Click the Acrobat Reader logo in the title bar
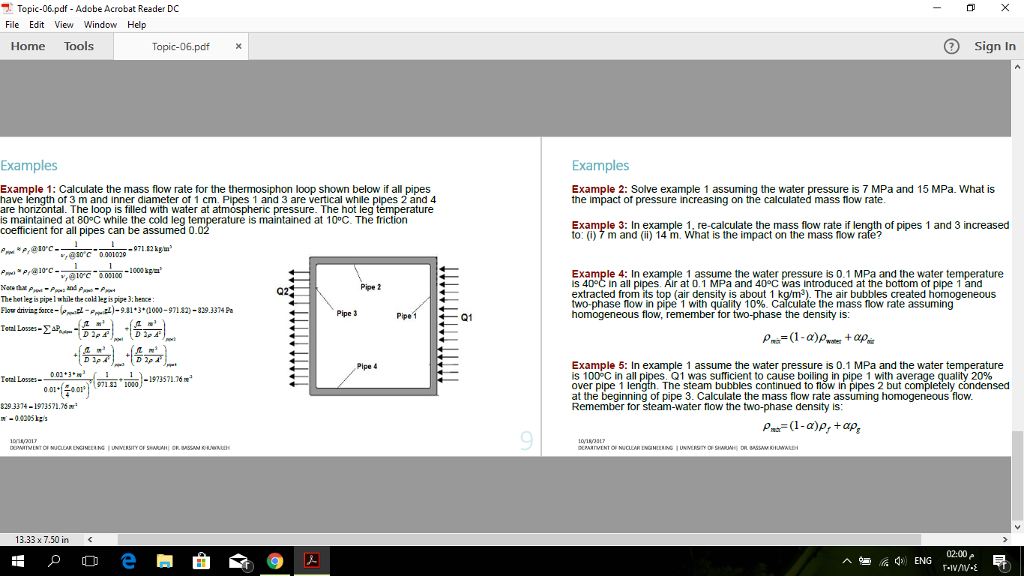 click(x=9, y=8)
